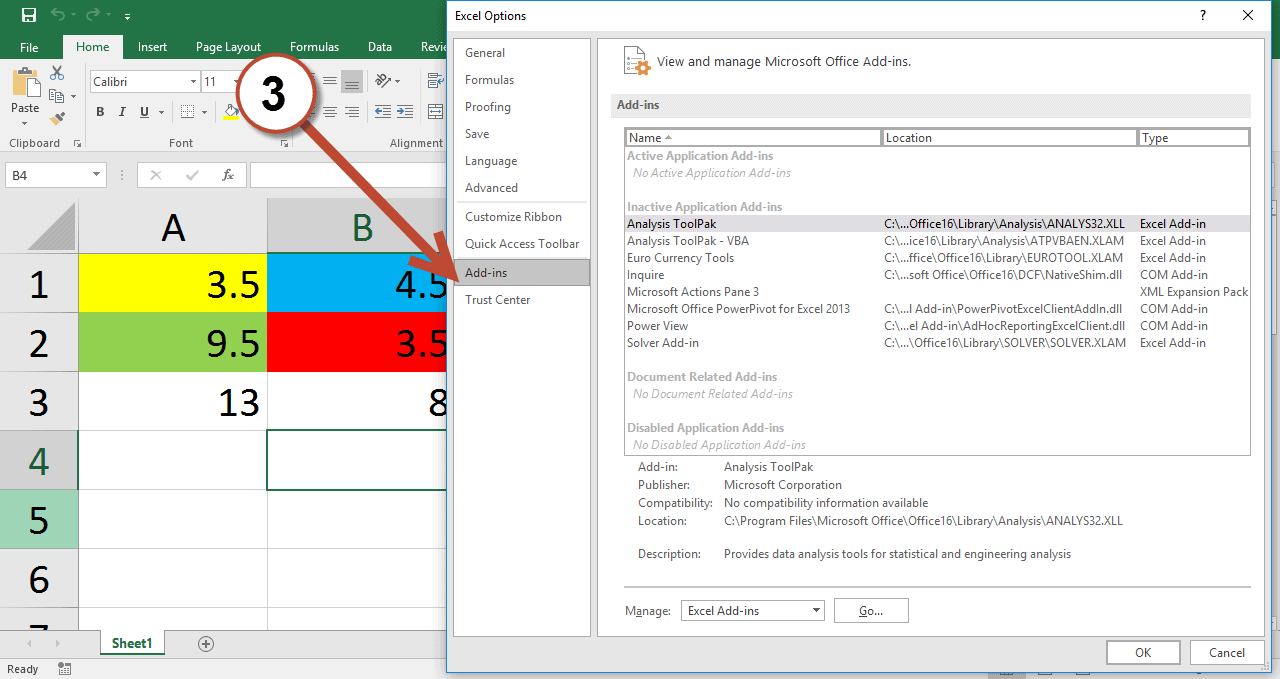Viewport: 1280px width, 679px height.
Task: Click the Help question mark in Excel Options
Action: [x=1203, y=15]
